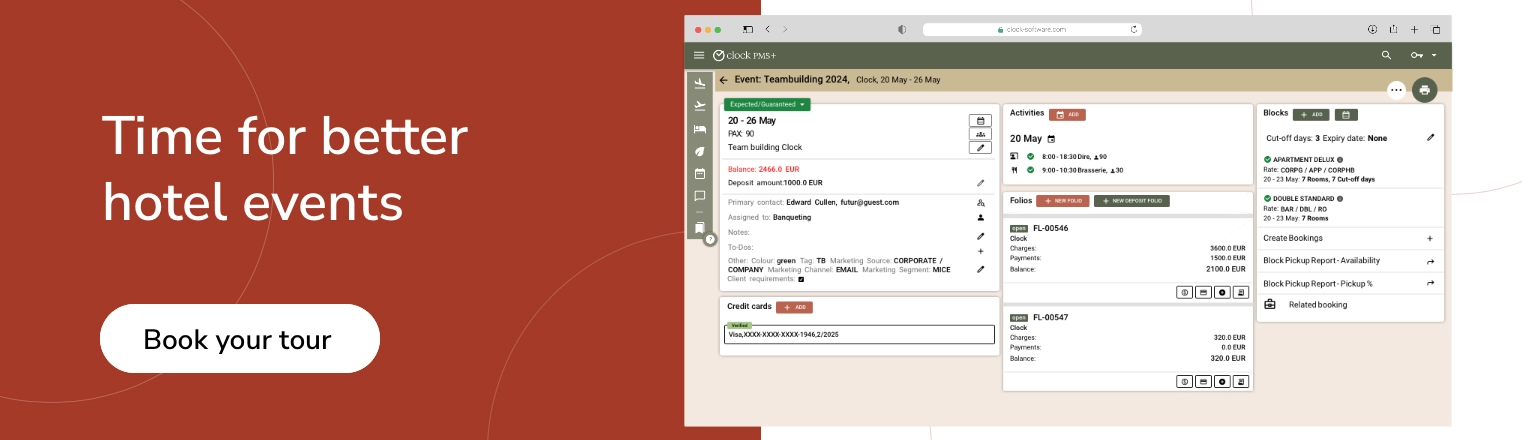Open the sidebar calendar icon
The image size is (1522, 440).
[700, 173]
